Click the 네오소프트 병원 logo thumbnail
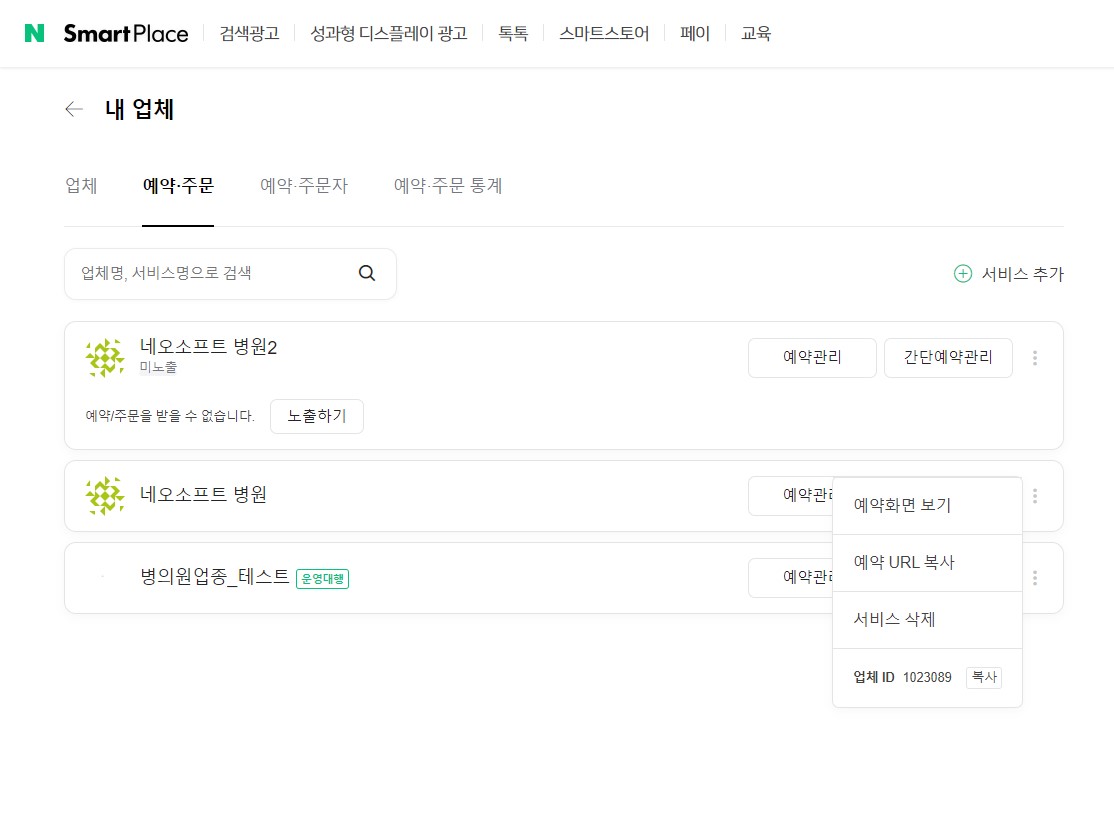 point(105,495)
